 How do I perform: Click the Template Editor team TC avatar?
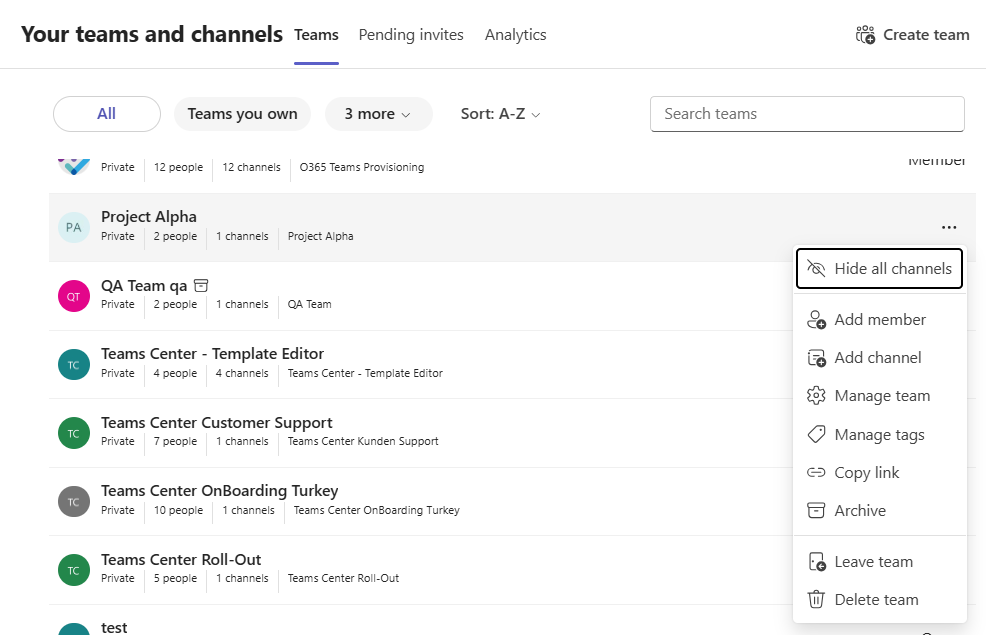[74, 365]
